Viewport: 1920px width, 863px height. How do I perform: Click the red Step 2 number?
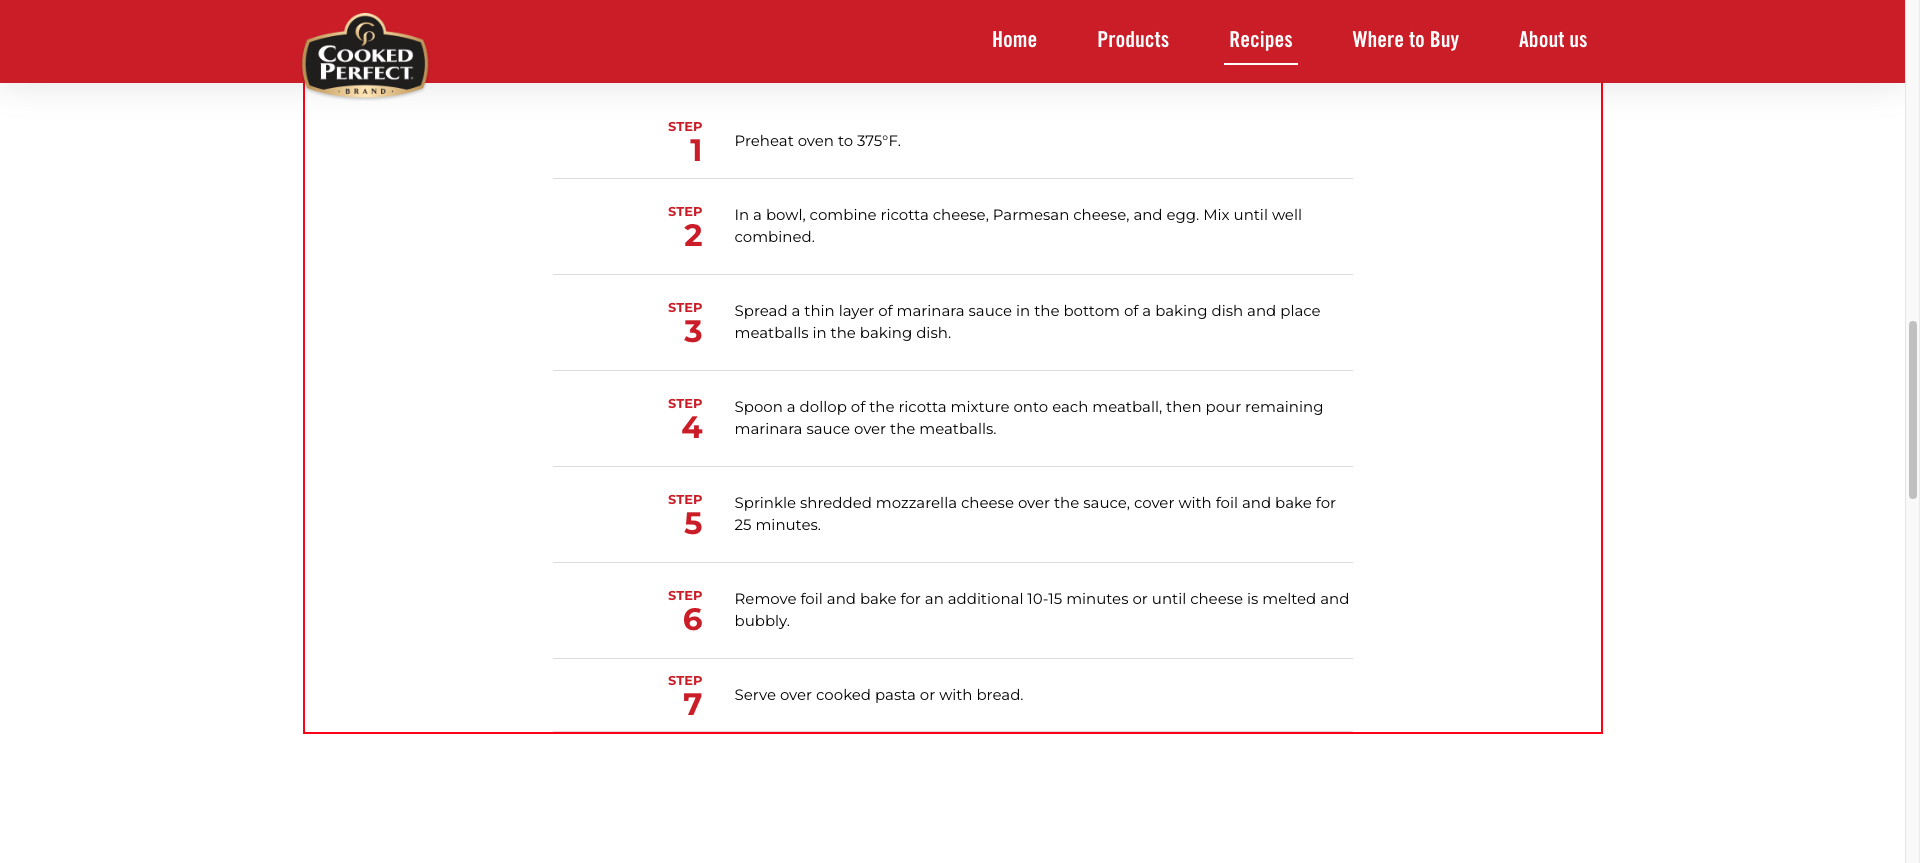point(693,236)
